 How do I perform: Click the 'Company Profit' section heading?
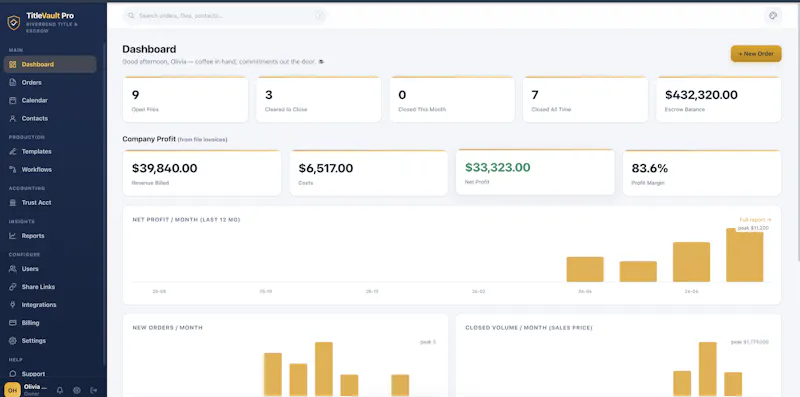click(149, 139)
